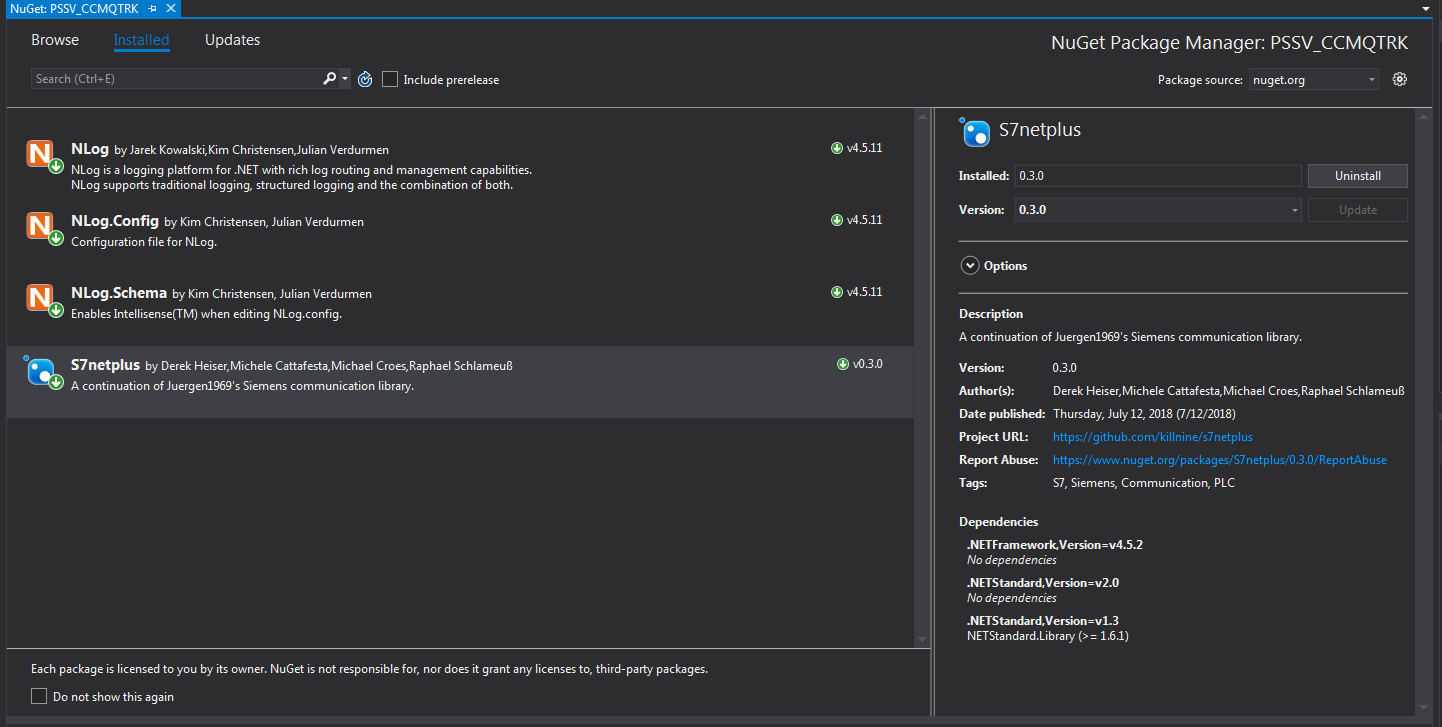Open the Version dropdown showing 0.3.0
1442x727 pixels.
[1158, 210]
